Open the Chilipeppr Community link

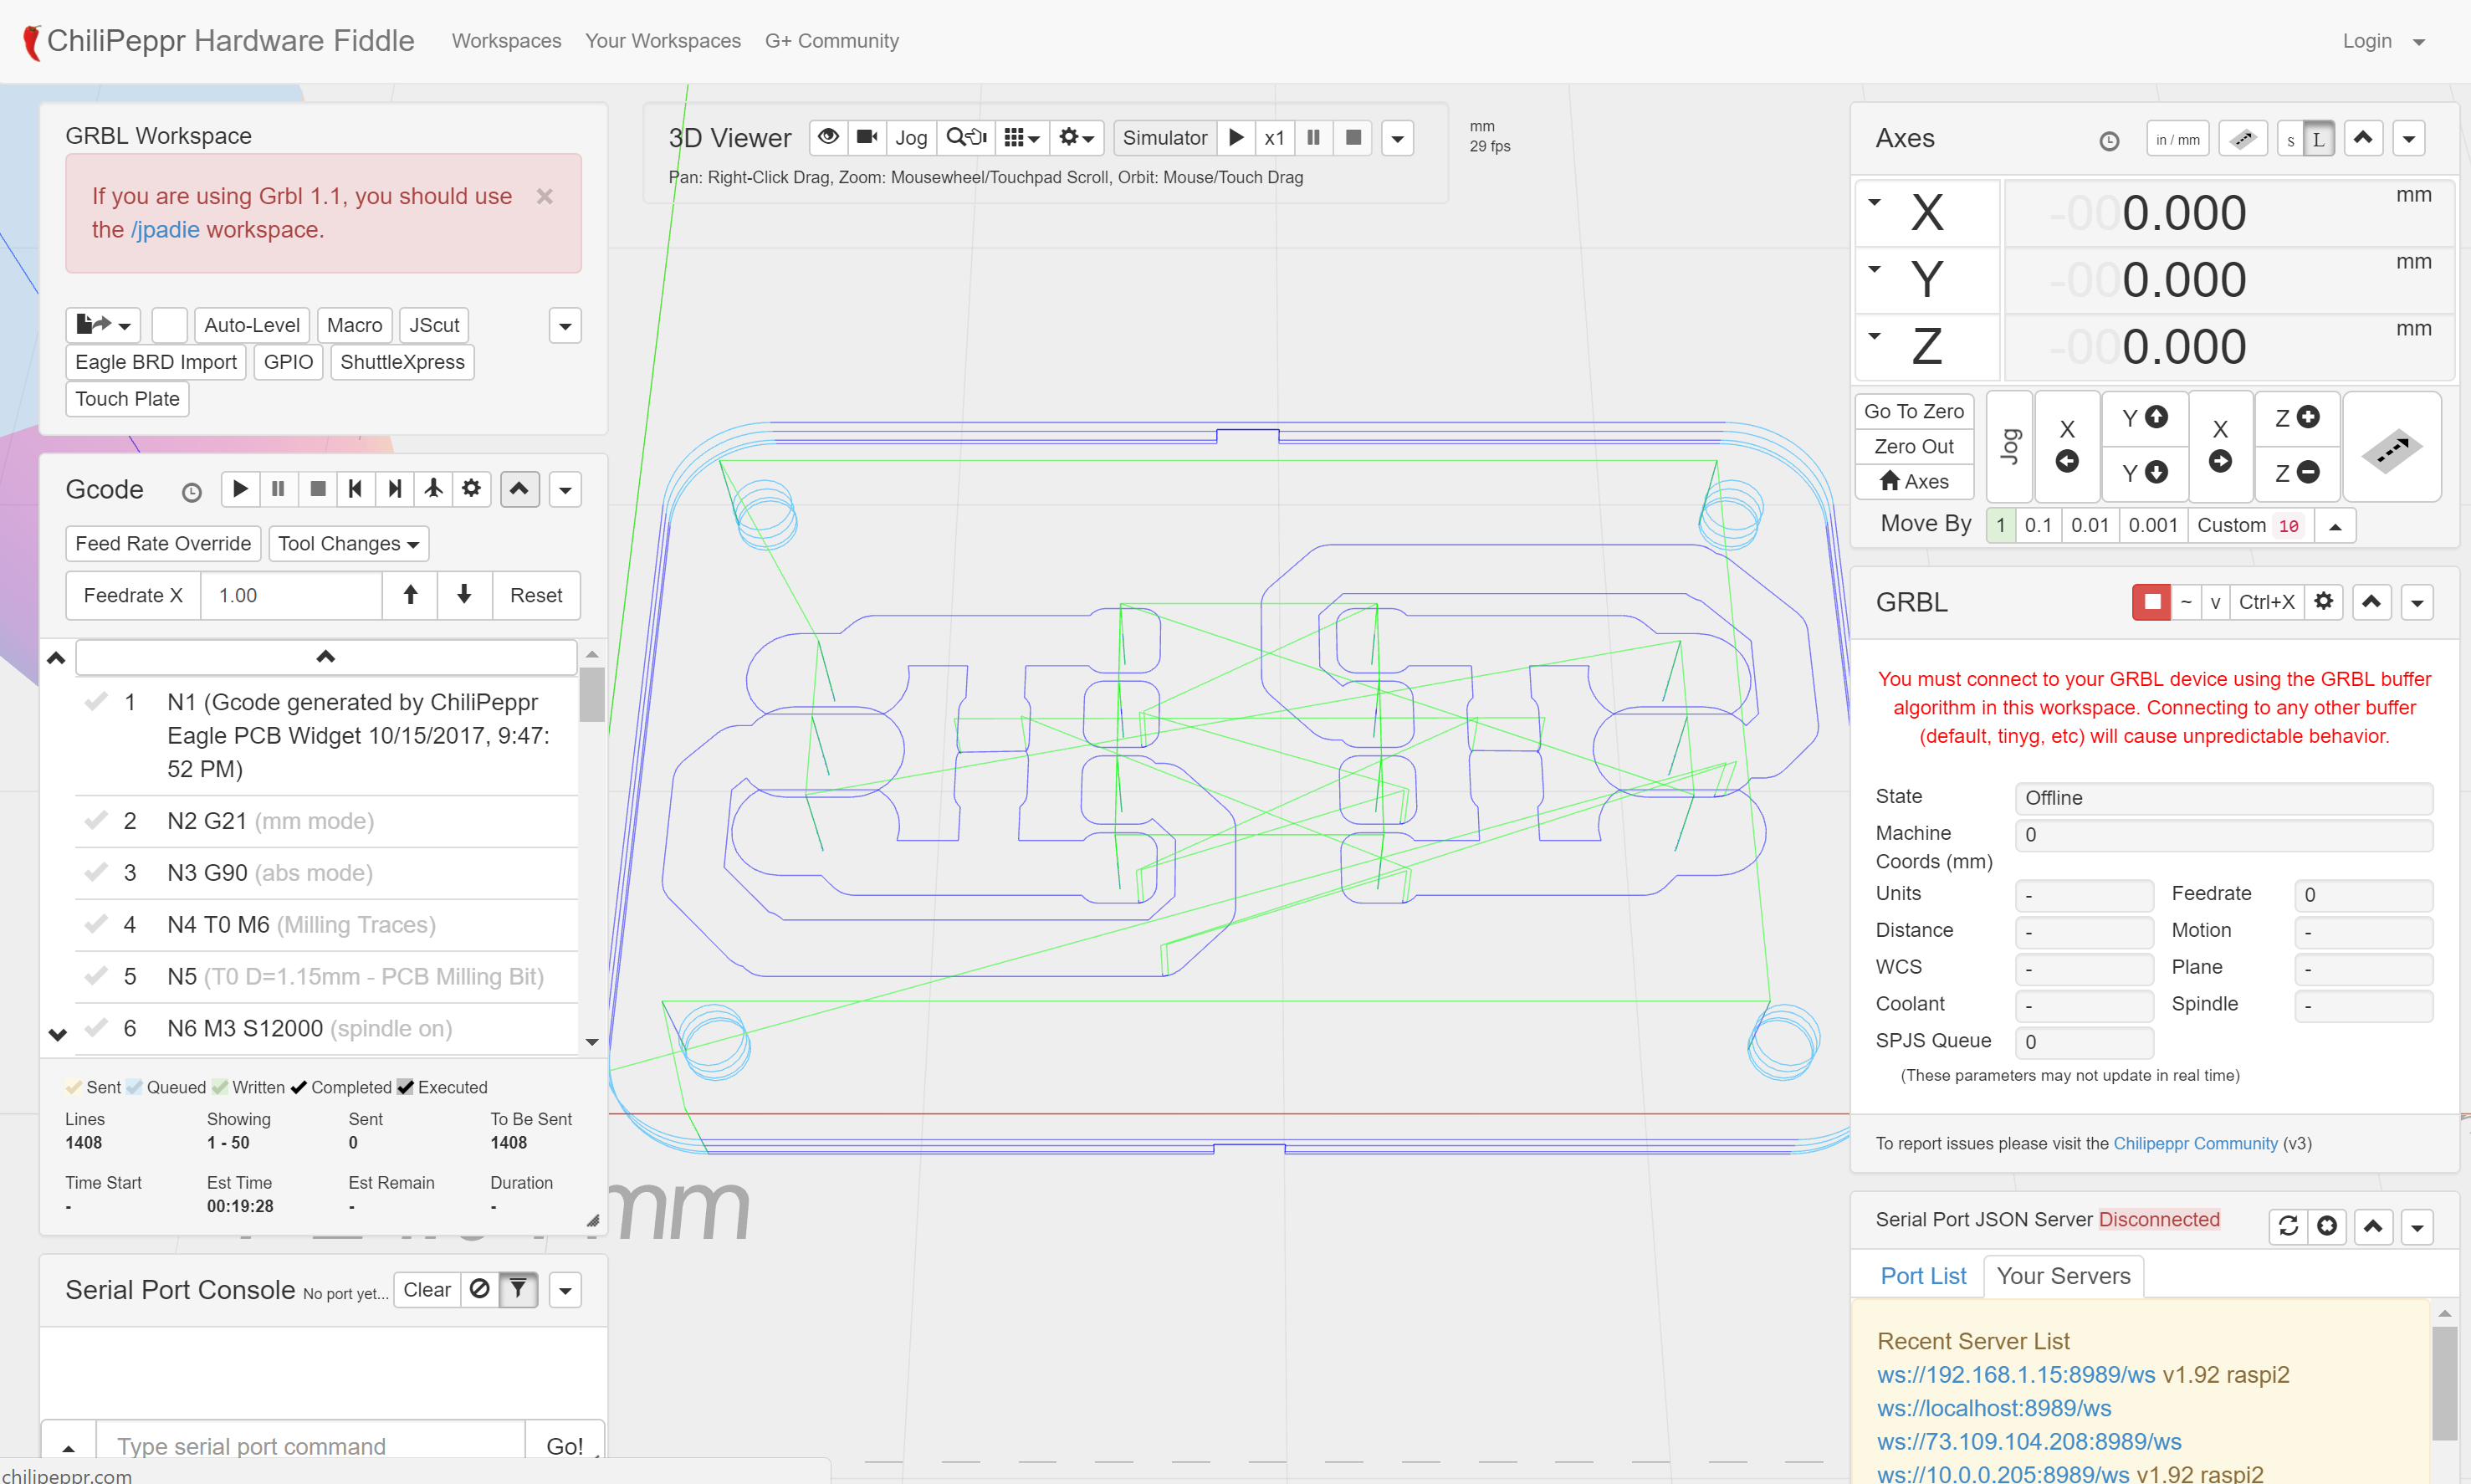coord(2195,1143)
